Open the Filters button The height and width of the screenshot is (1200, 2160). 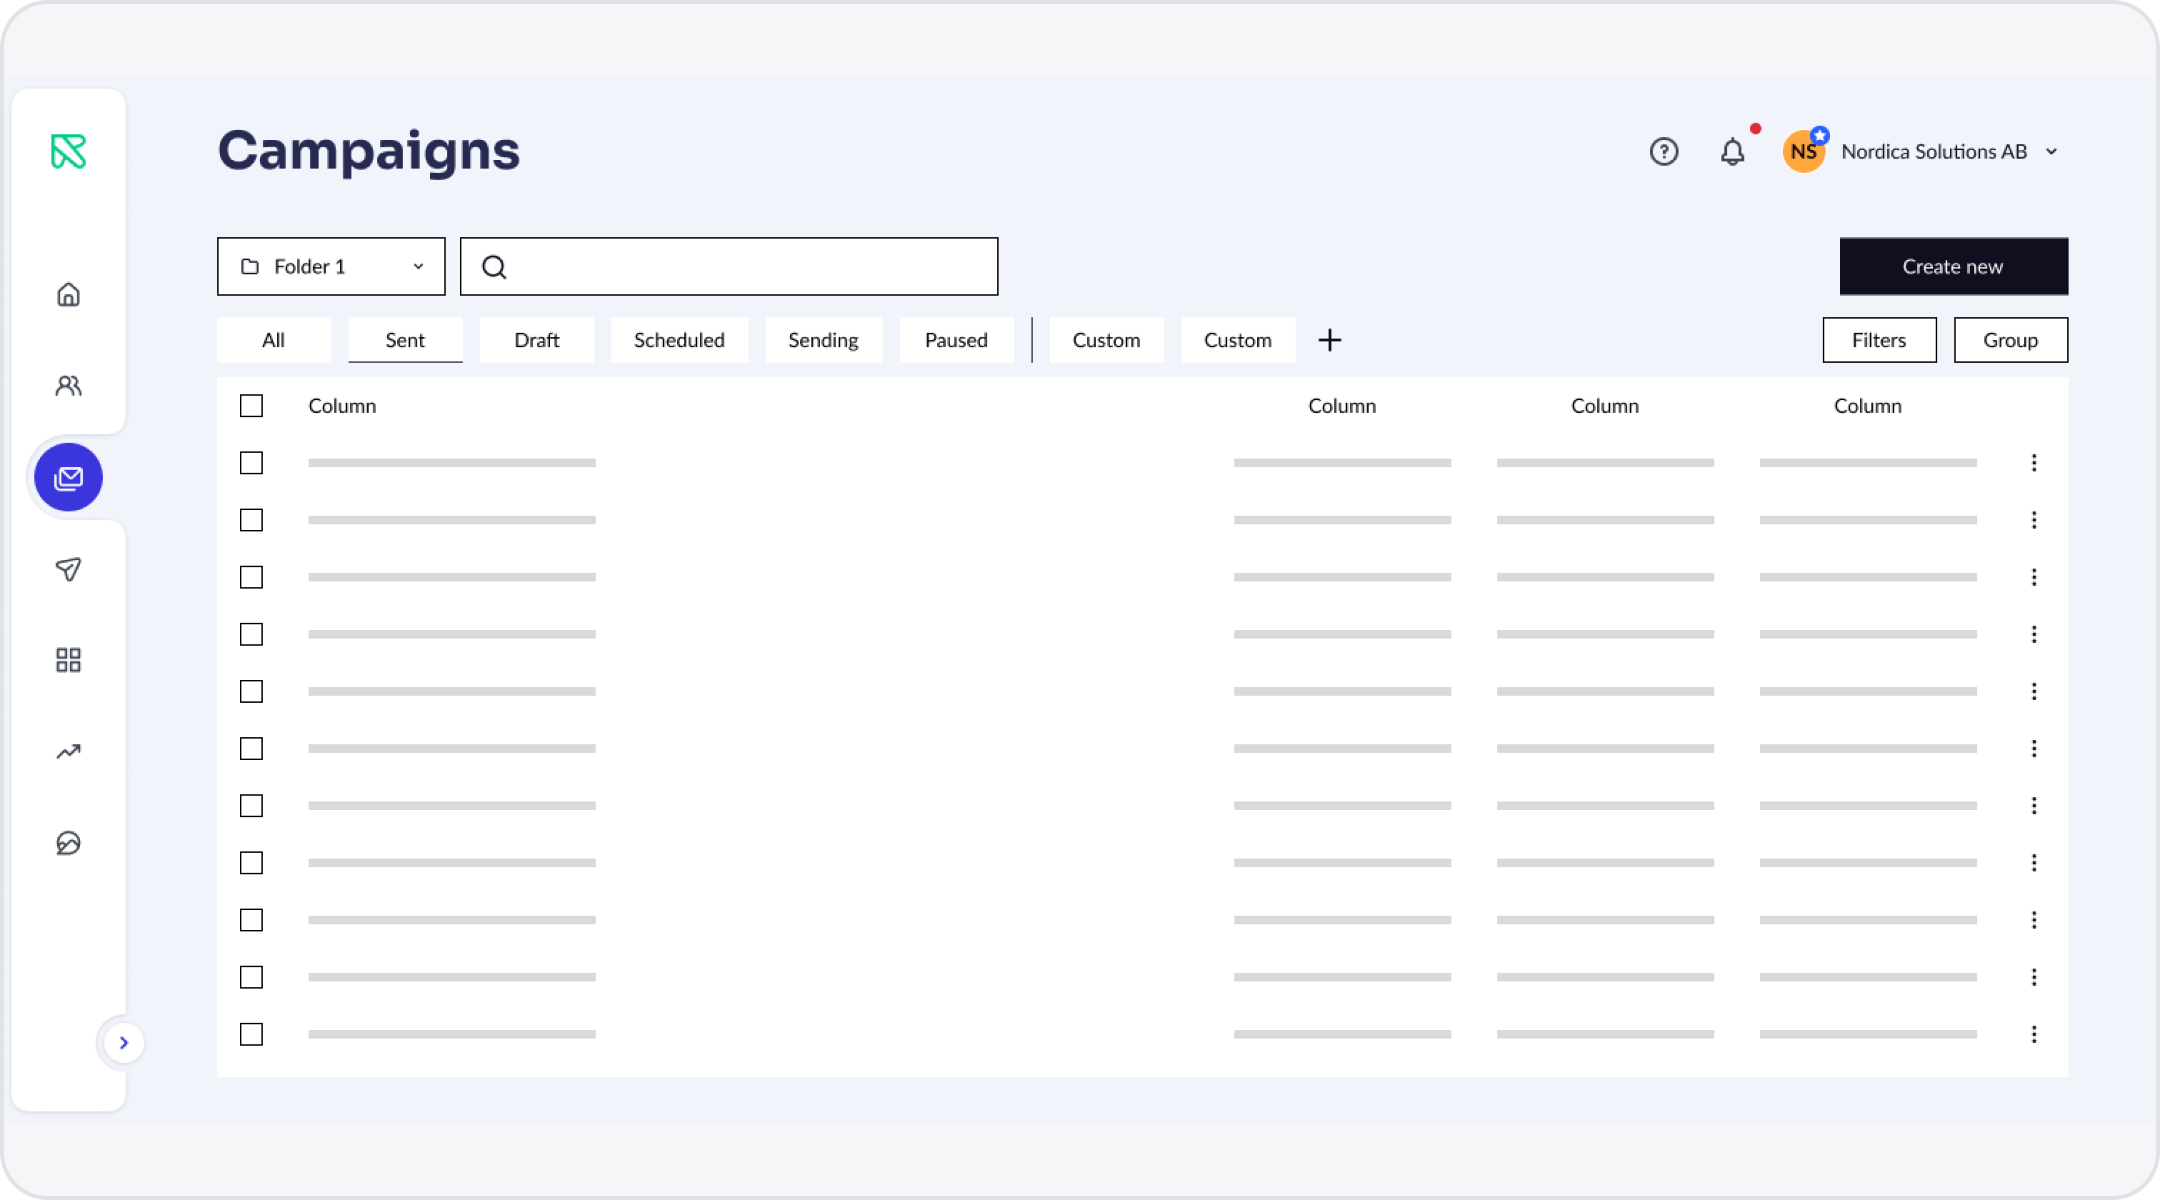pyautogui.click(x=1879, y=340)
